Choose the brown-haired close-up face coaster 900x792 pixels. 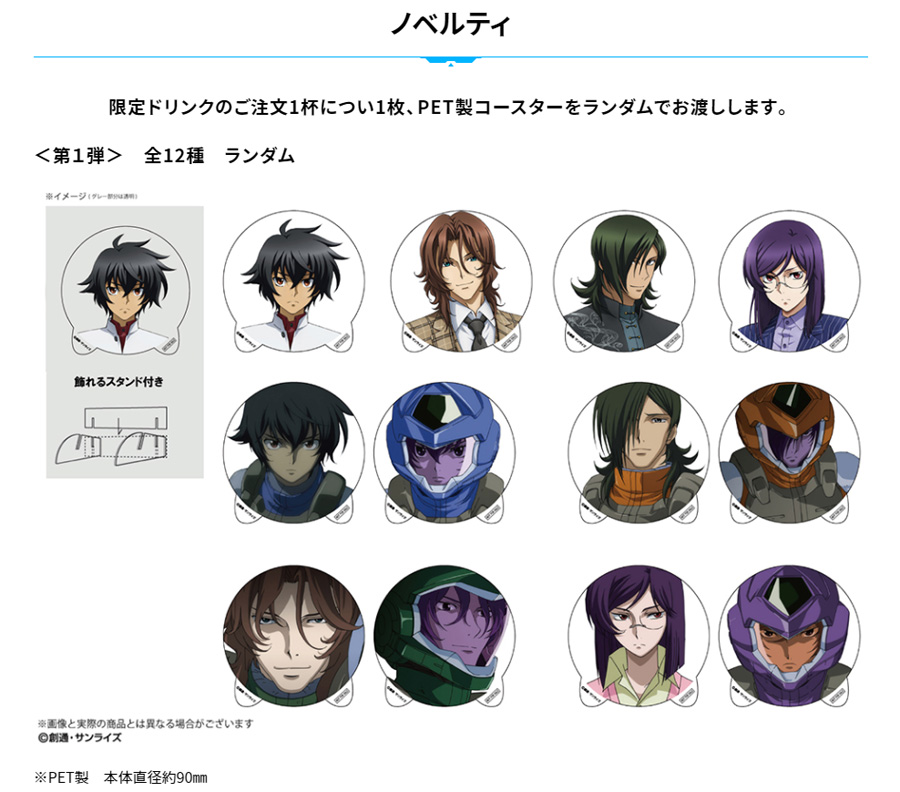click(x=293, y=636)
